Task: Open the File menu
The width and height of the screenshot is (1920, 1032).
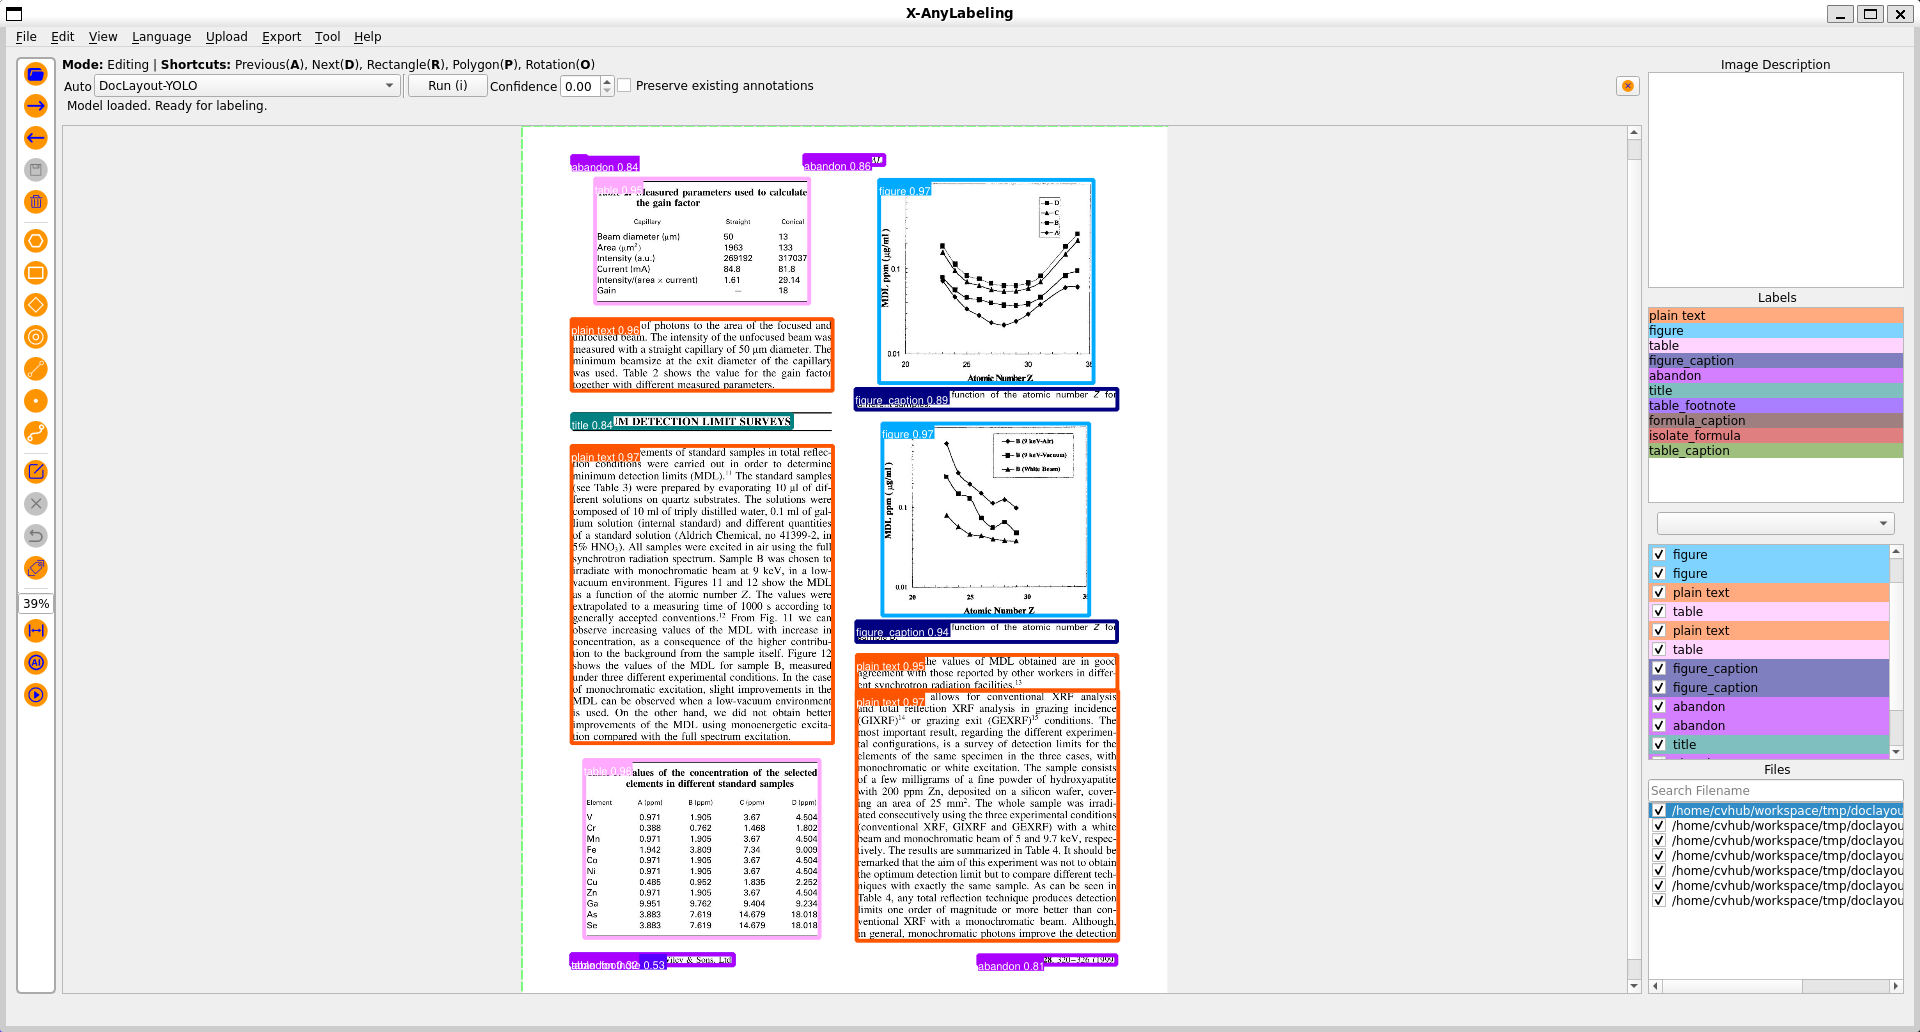Action: click(x=26, y=37)
